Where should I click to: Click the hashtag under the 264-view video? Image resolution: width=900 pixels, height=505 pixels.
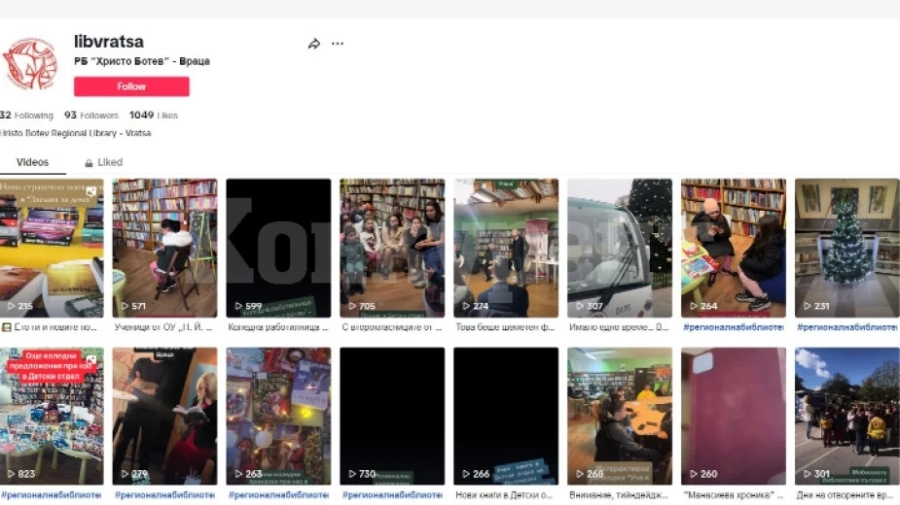(733, 327)
